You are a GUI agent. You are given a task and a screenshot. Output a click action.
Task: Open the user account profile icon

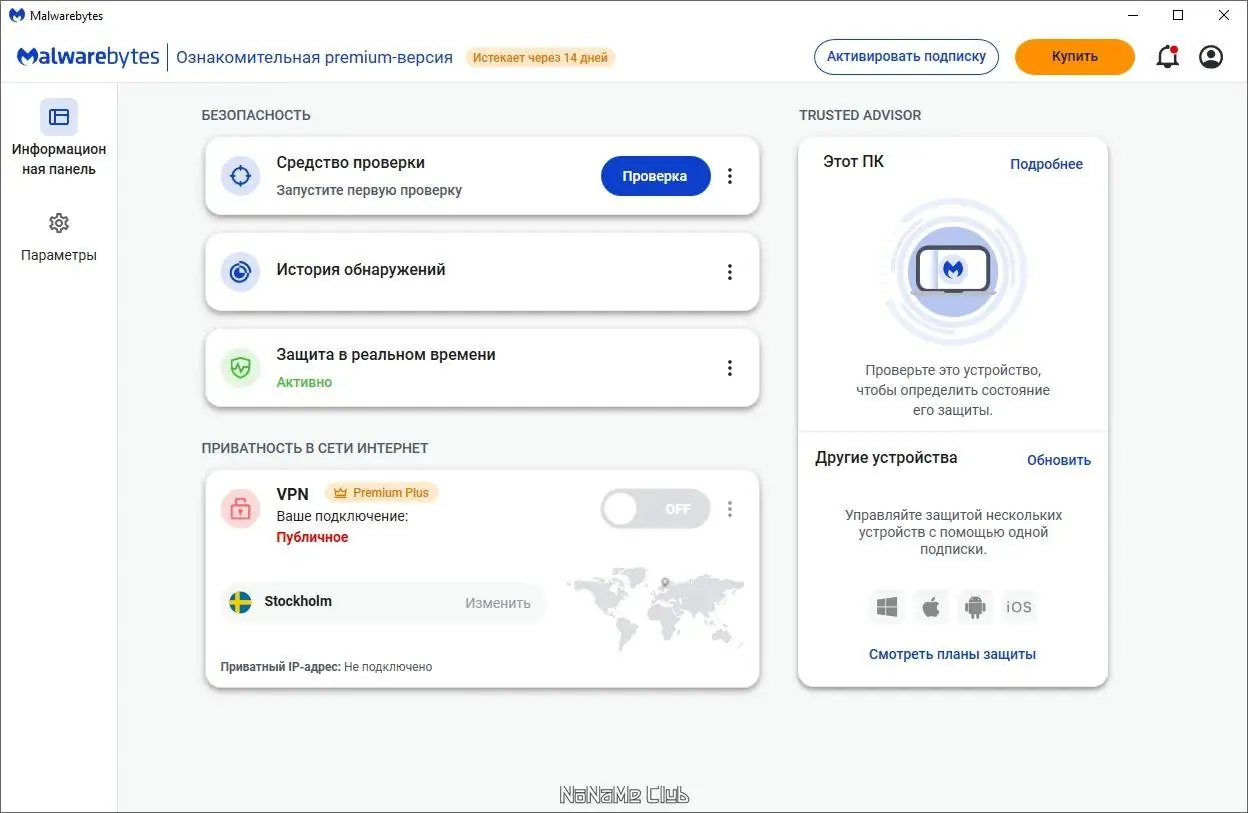[x=1211, y=57]
